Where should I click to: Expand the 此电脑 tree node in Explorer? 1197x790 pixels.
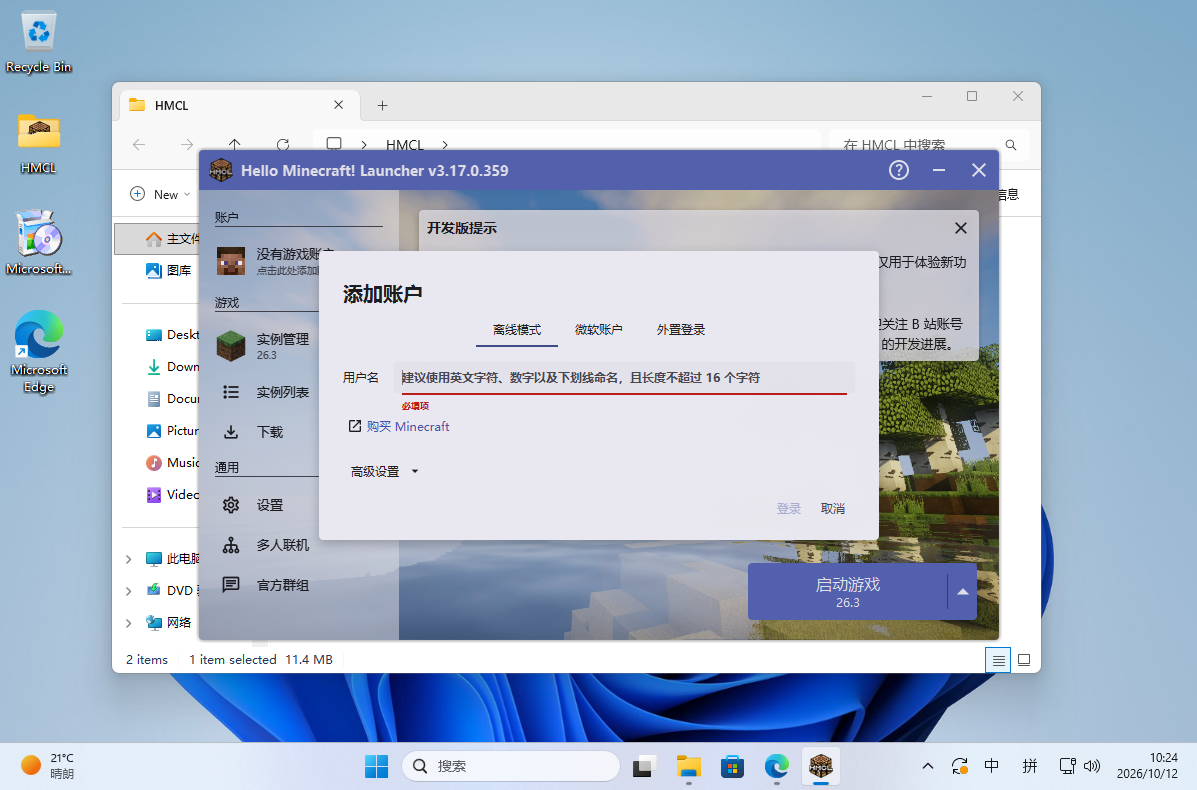click(x=128, y=559)
